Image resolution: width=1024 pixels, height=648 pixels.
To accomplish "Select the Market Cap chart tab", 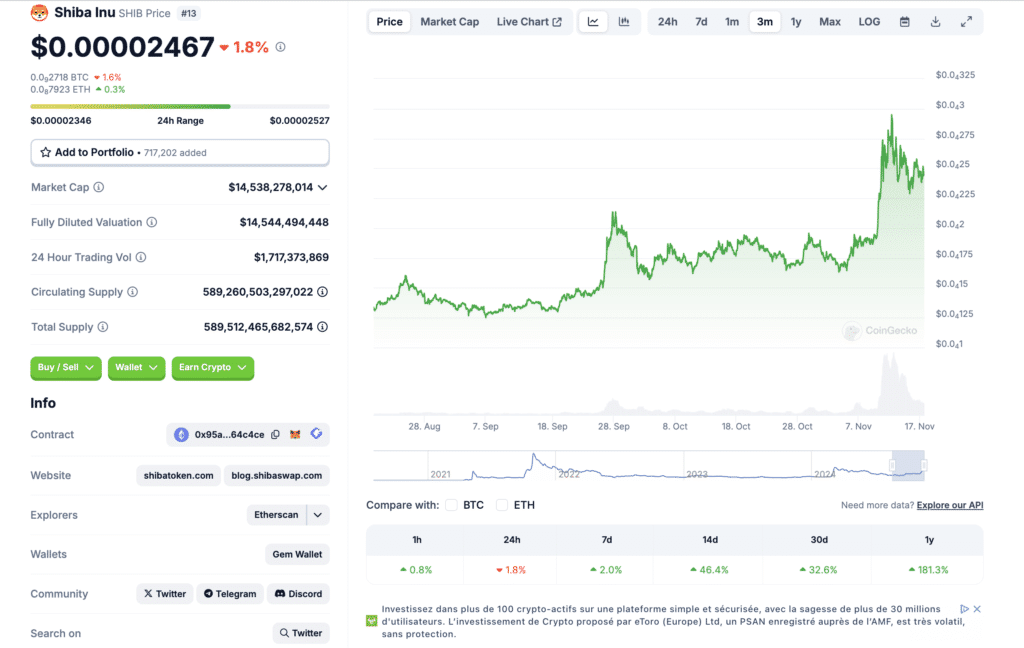I will (x=449, y=22).
